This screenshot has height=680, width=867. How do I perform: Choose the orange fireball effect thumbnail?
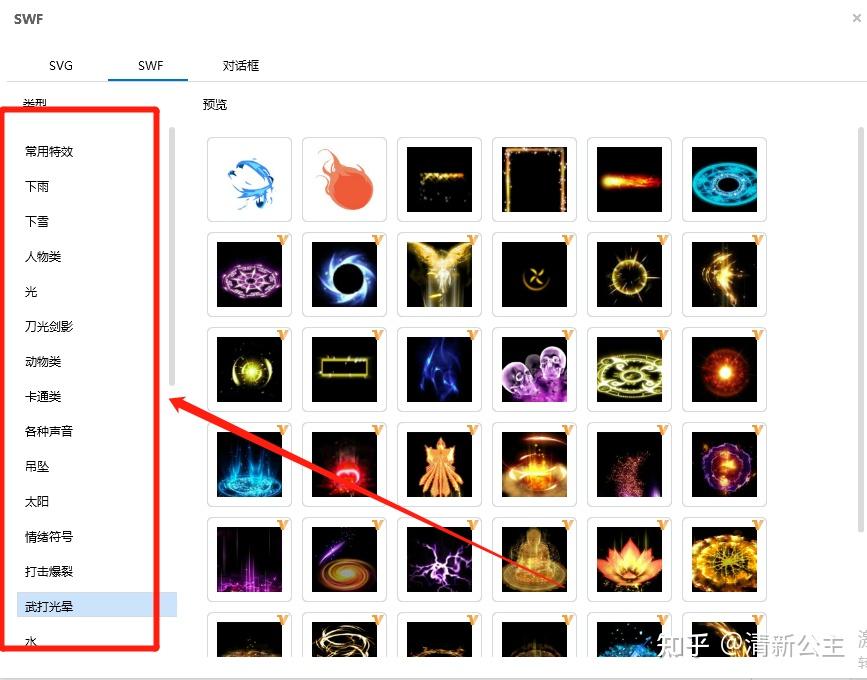point(344,180)
